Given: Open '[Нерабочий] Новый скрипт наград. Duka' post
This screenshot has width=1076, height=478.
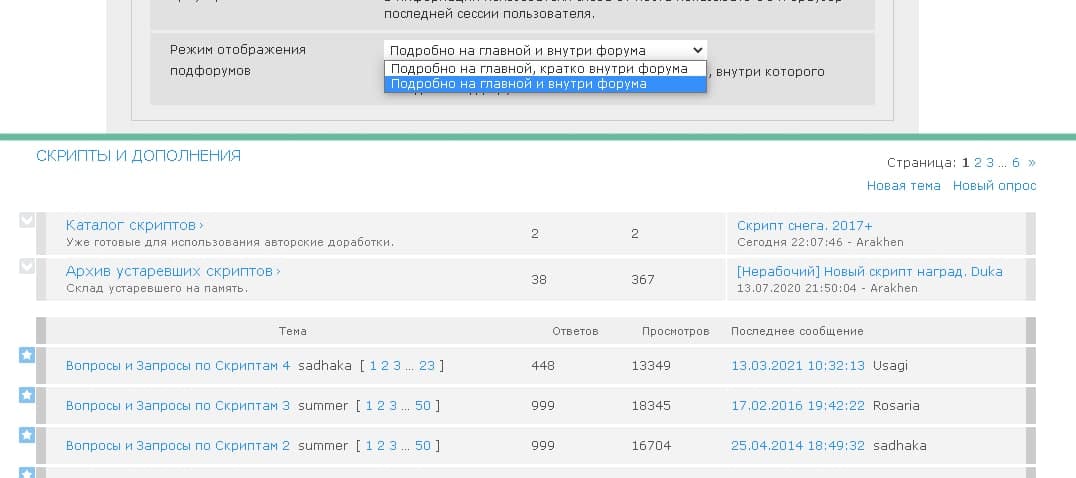Looking at the screenshot, I should pos(869,271).
